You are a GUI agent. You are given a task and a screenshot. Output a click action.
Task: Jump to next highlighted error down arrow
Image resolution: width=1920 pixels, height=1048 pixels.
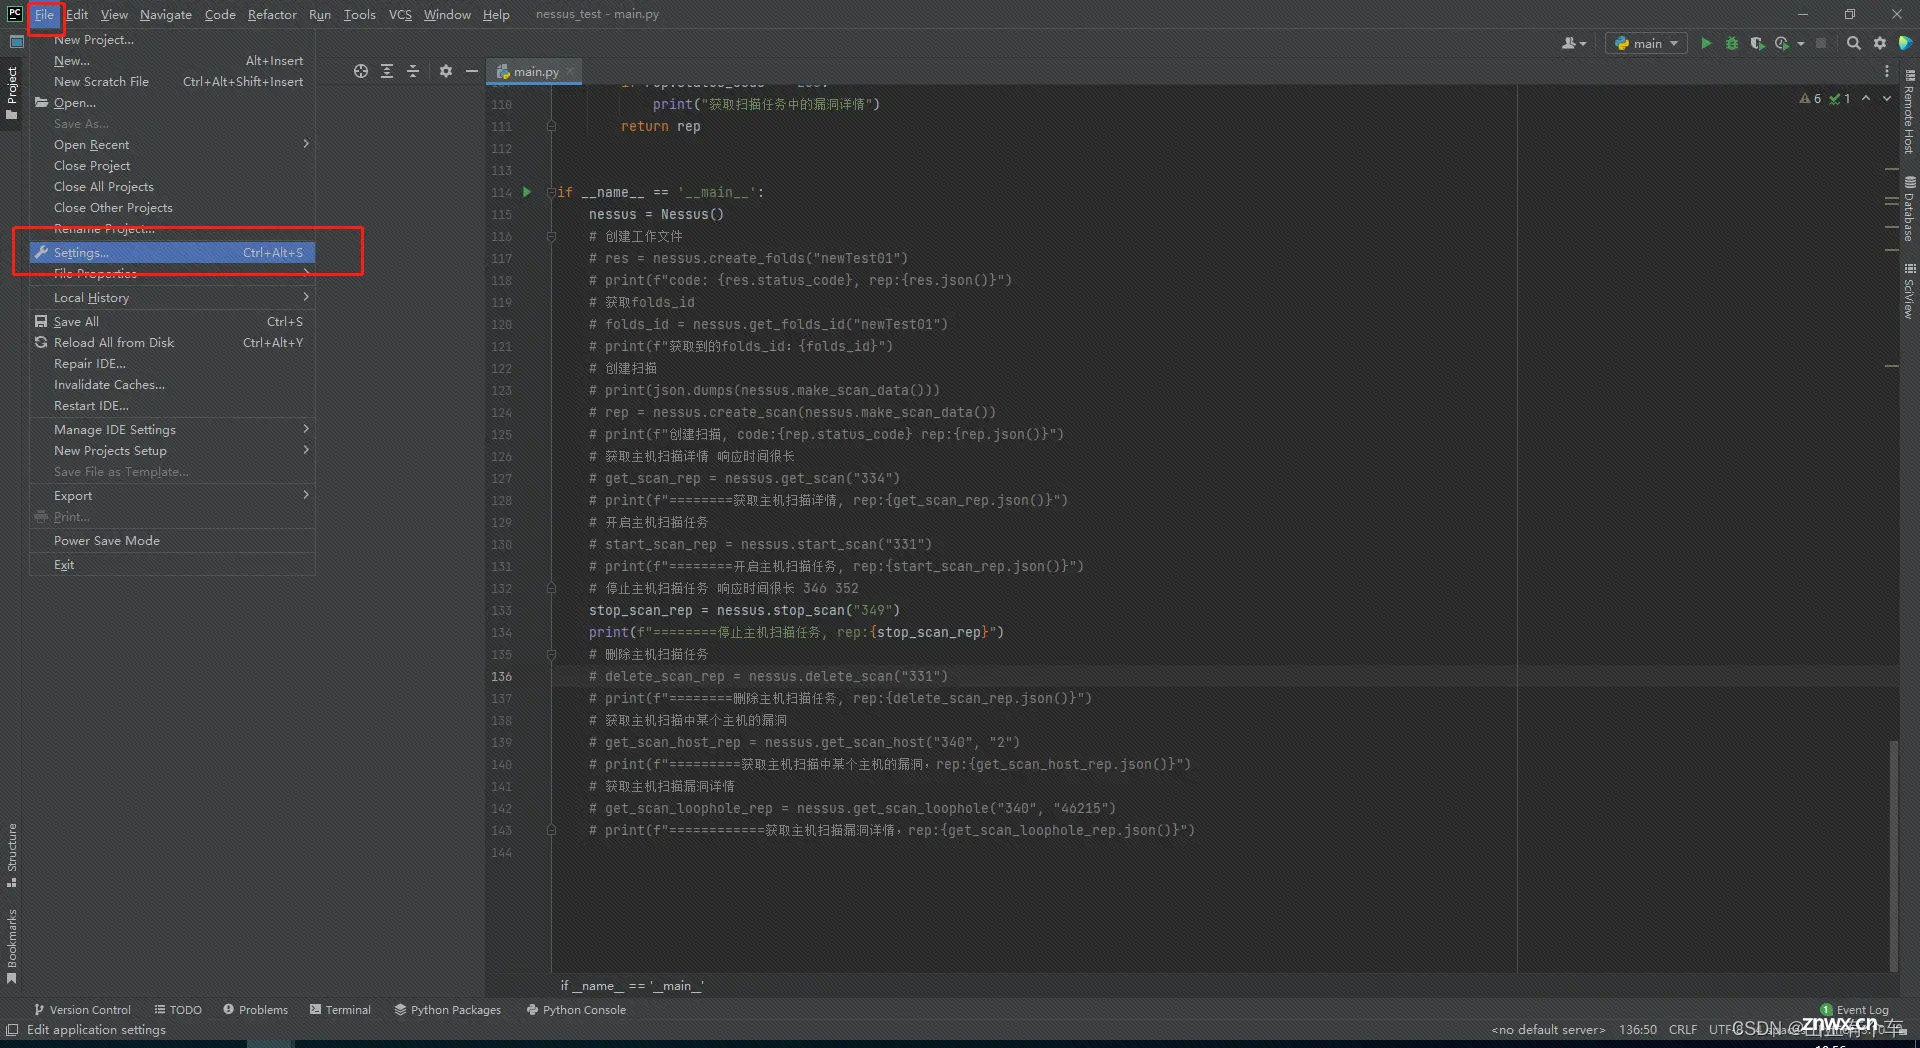click(x=1887, y=99)
